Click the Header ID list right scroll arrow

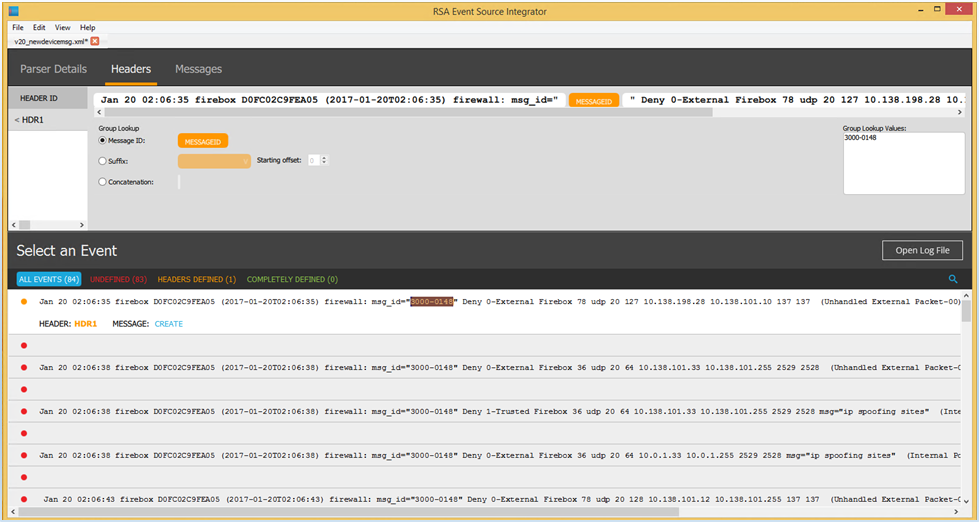pos(82,225)
